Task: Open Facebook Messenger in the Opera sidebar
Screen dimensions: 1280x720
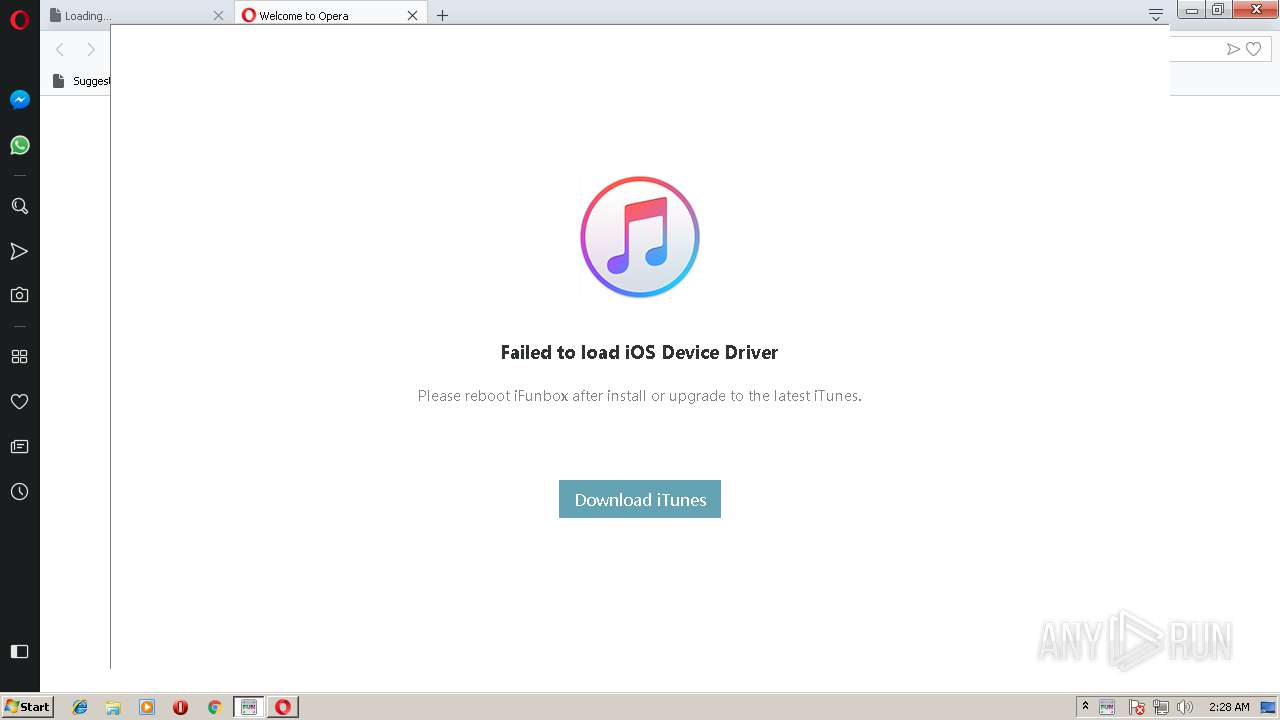Action: 19,100
